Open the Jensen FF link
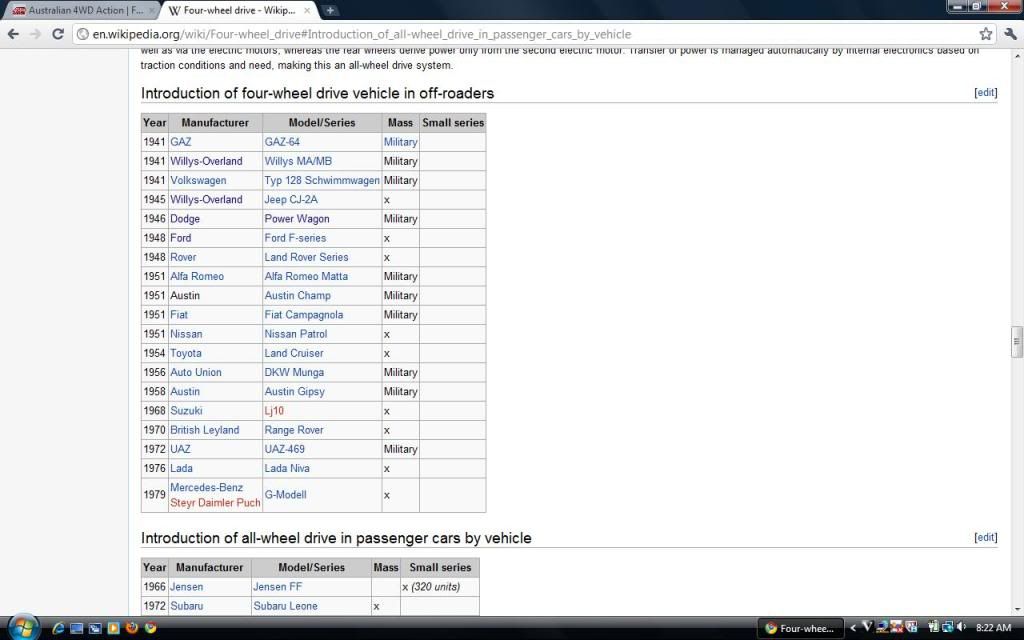Viewport: 1024px width, 640px height. (x=278, y=587)
